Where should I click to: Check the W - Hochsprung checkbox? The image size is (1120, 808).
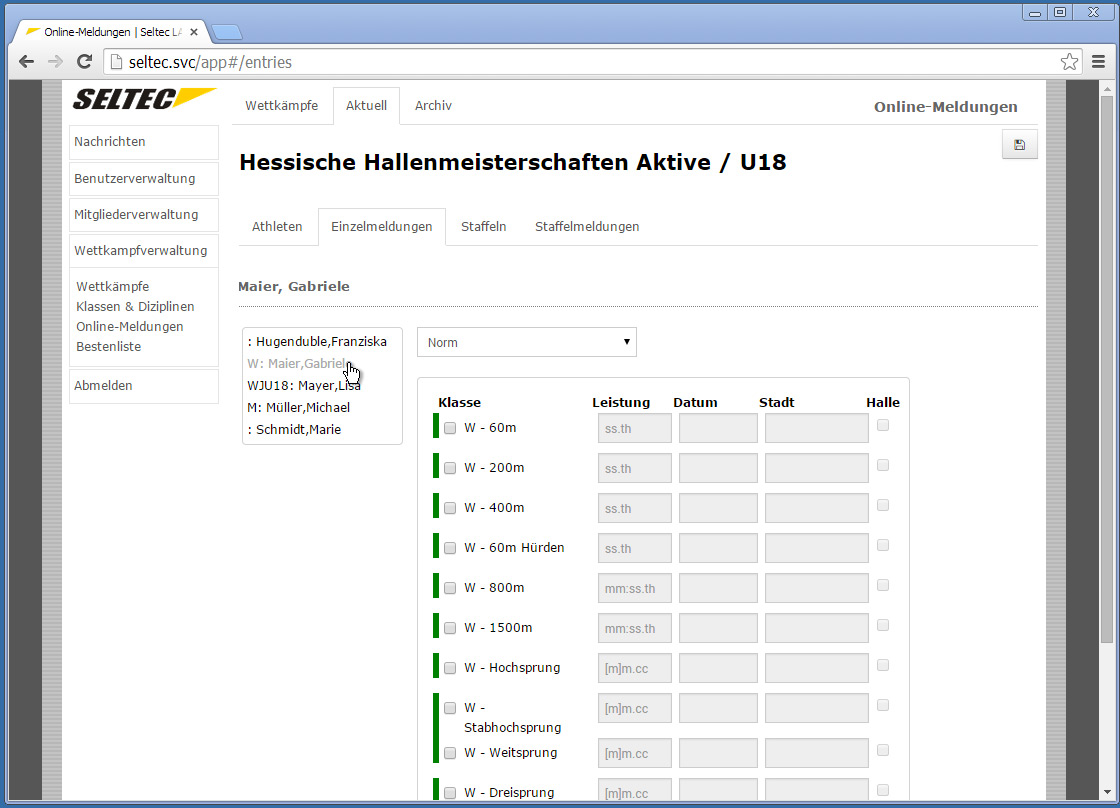pyautogui.click(x=450, y=668)
